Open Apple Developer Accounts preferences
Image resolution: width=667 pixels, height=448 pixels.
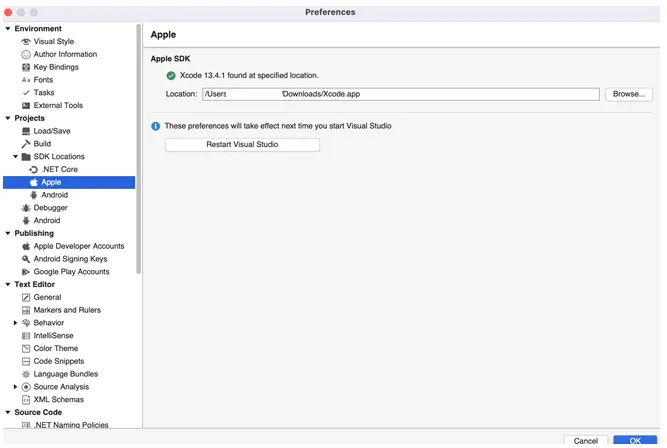79,246
